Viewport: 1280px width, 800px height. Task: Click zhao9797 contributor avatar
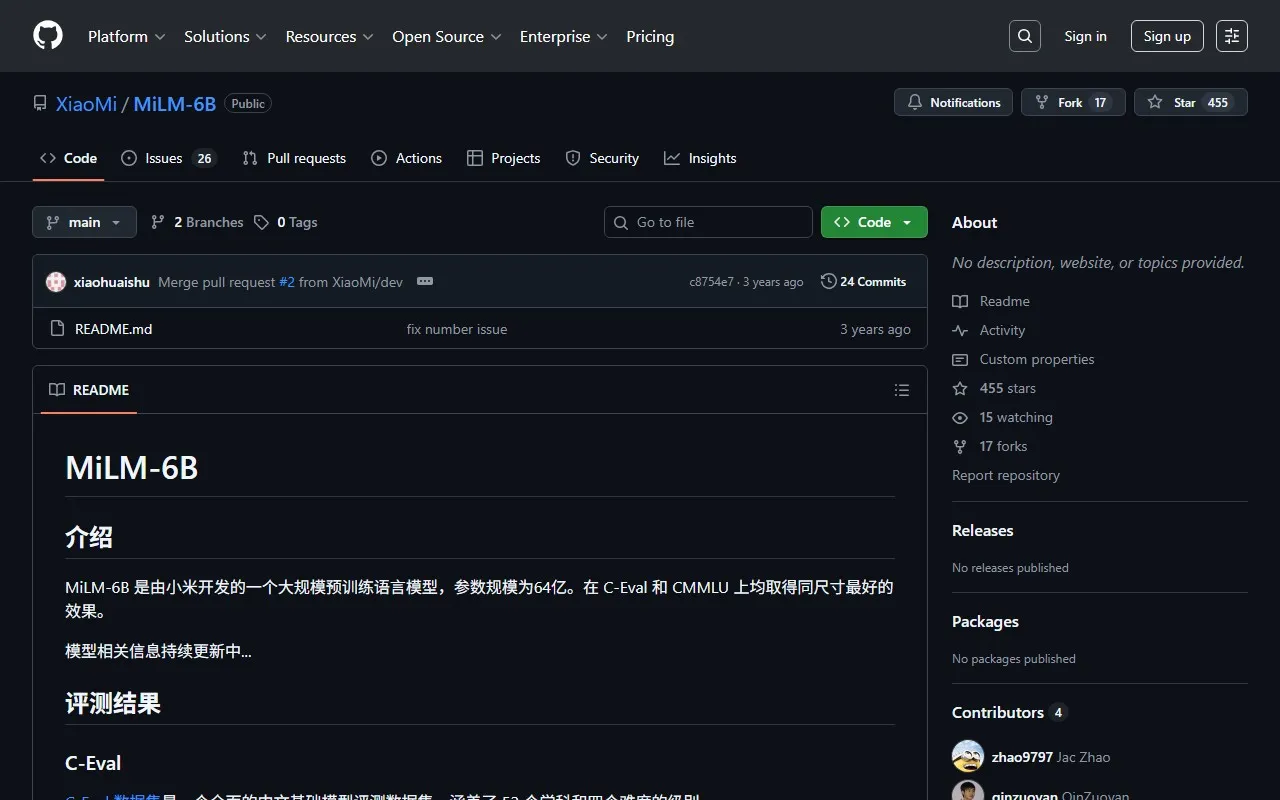pos(968,757)
